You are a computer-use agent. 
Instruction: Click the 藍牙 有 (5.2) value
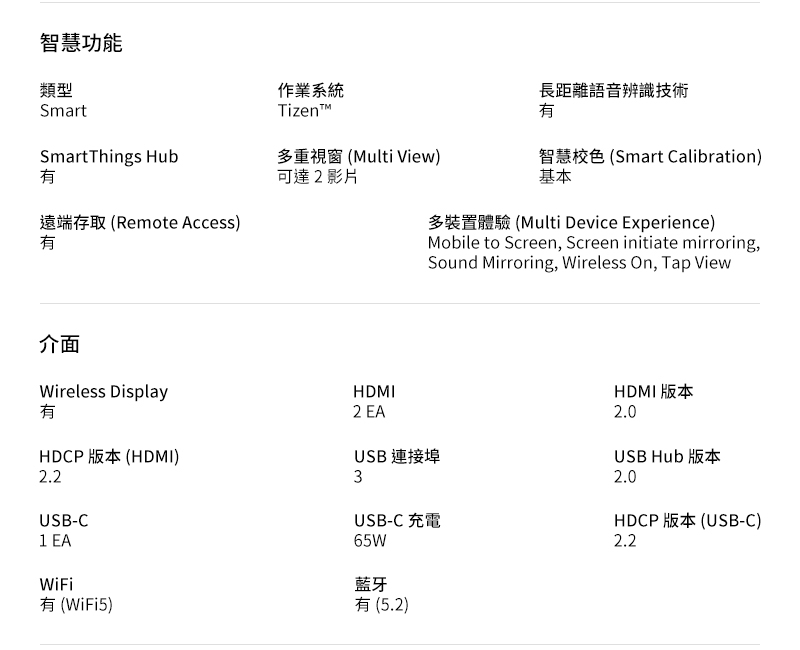point(381,605)
